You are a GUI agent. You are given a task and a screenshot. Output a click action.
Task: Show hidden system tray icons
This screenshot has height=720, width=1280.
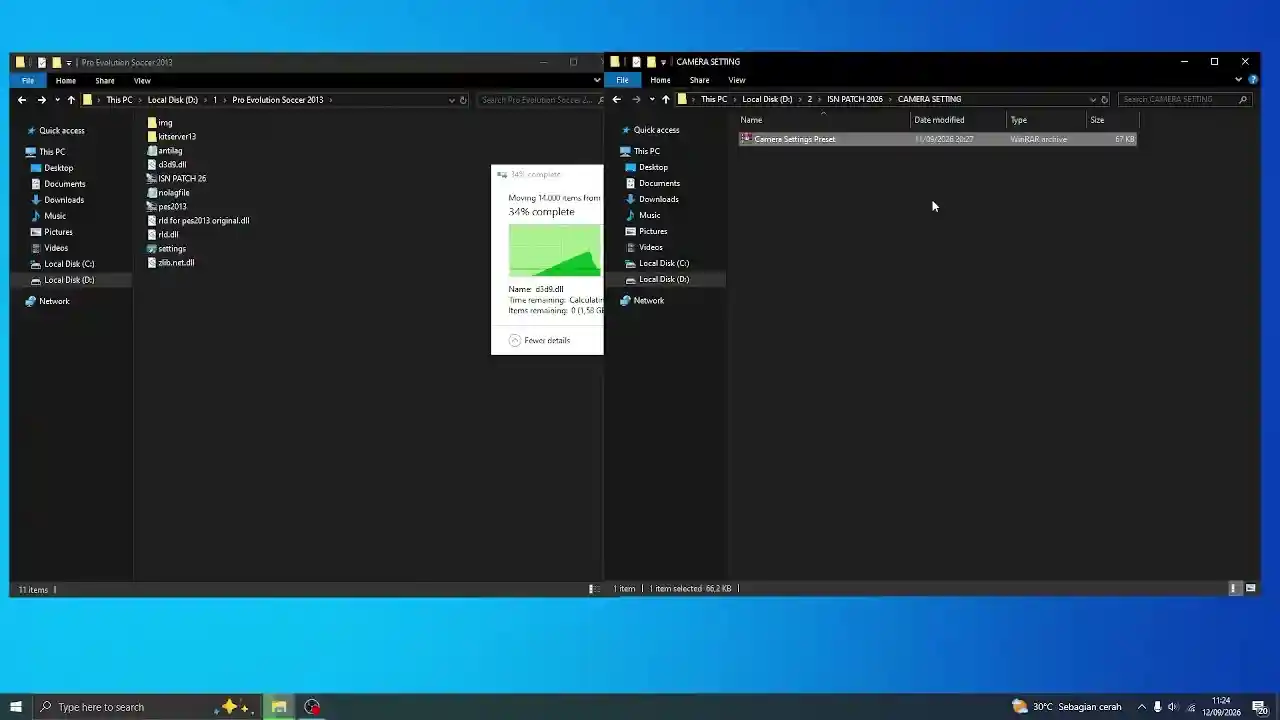point(1142,707)
